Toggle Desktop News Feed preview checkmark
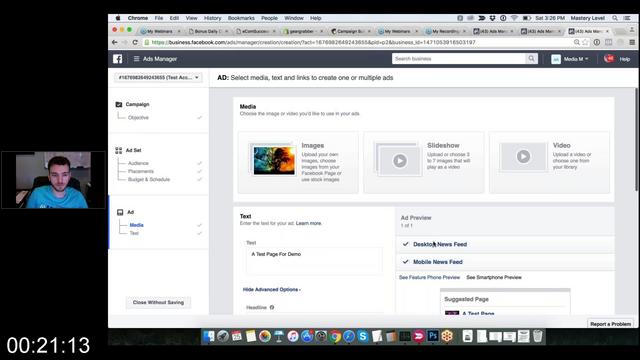The width and height of the screenshot is (640, 360). [x=405, y=244]
